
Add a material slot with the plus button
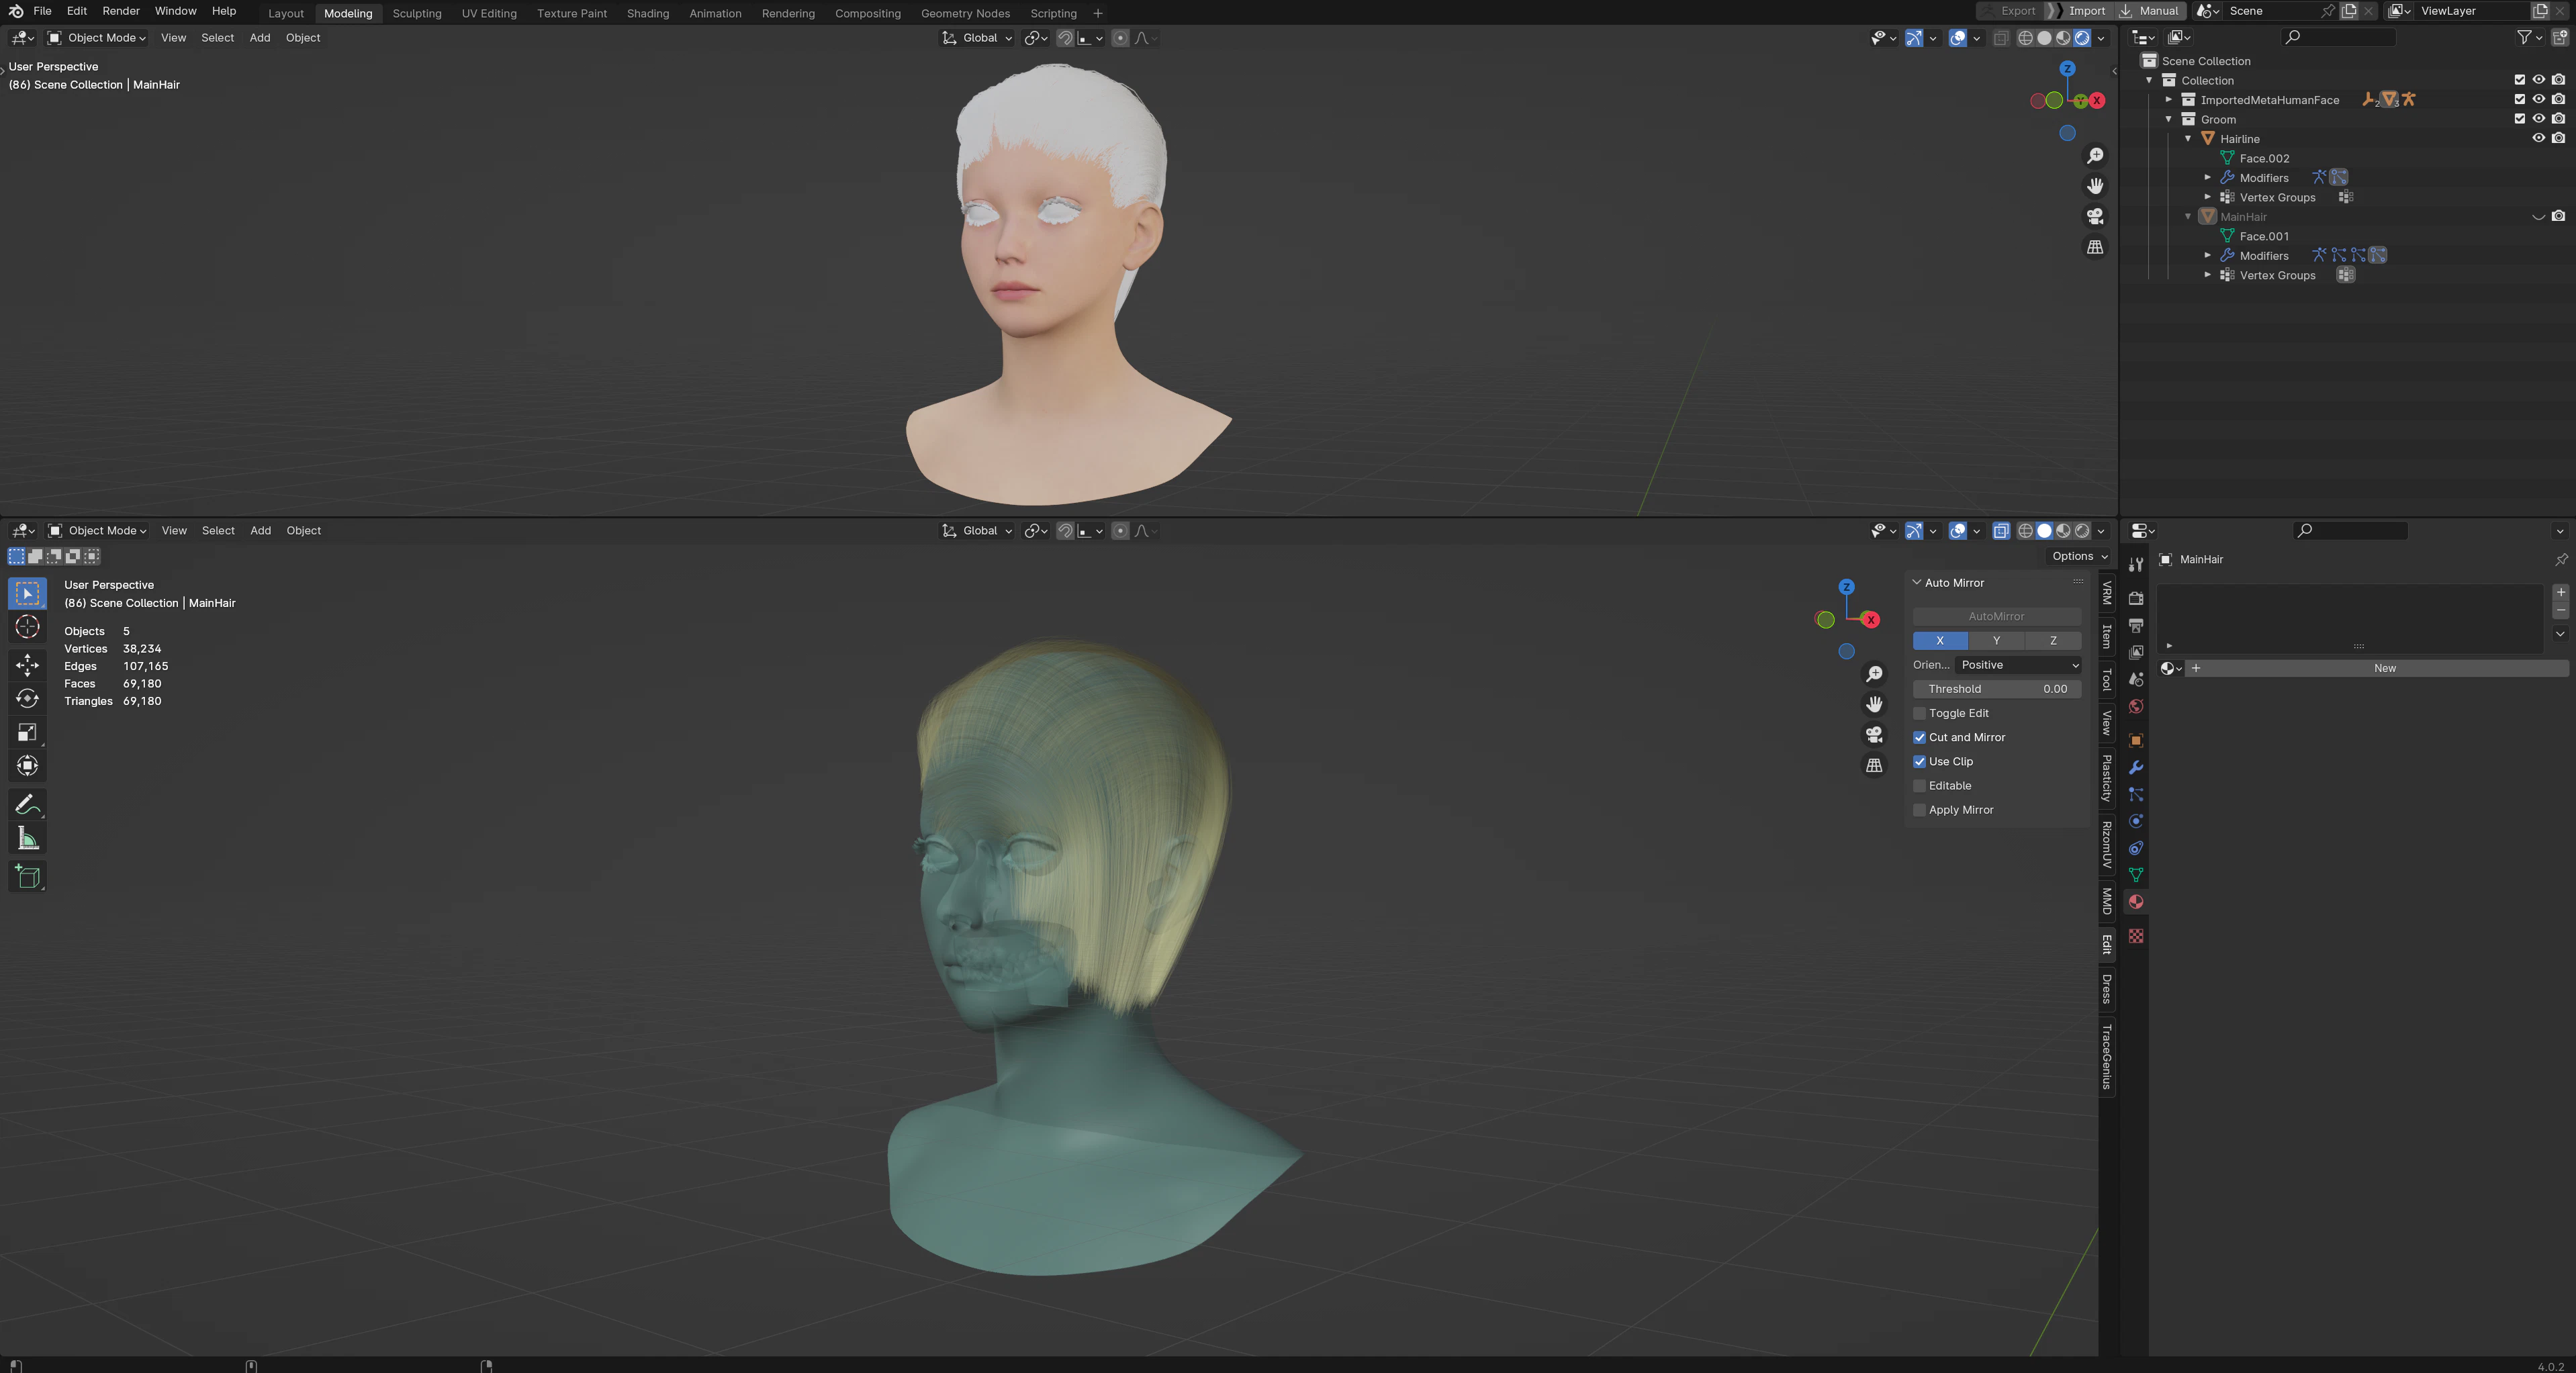pyautogui.click(x=2561, y=592)
